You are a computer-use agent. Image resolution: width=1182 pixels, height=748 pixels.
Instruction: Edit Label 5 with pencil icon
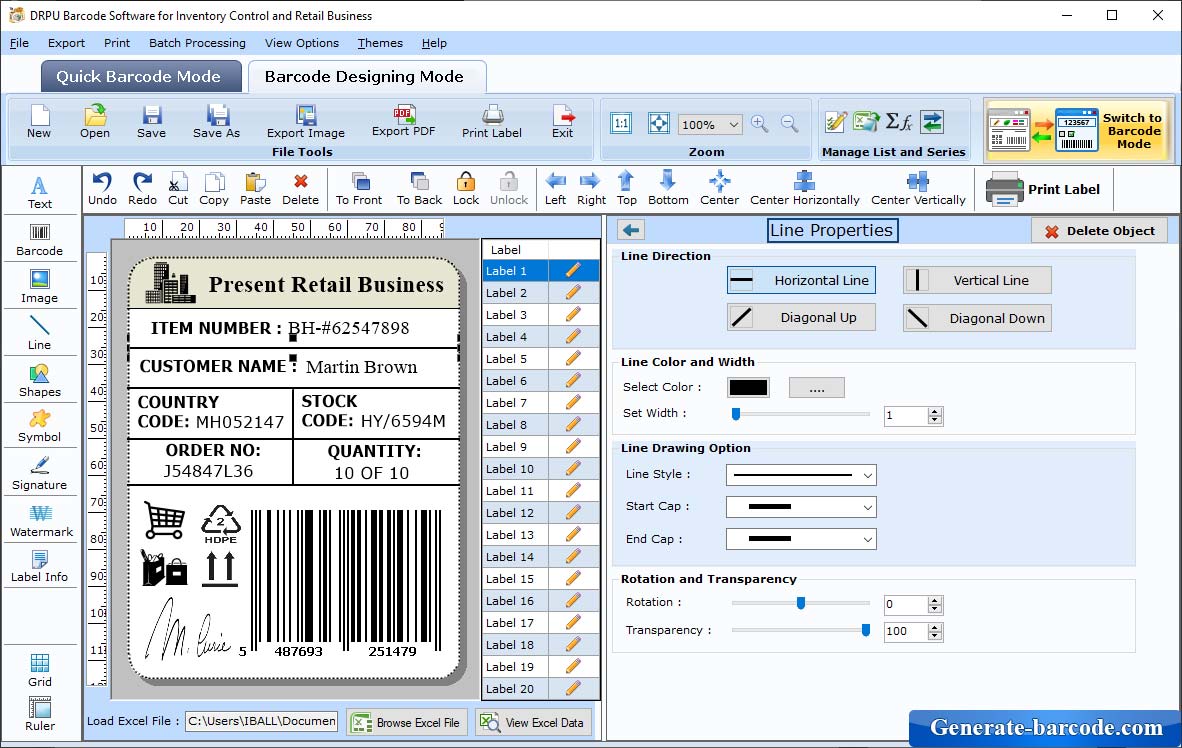click(573, 358)
